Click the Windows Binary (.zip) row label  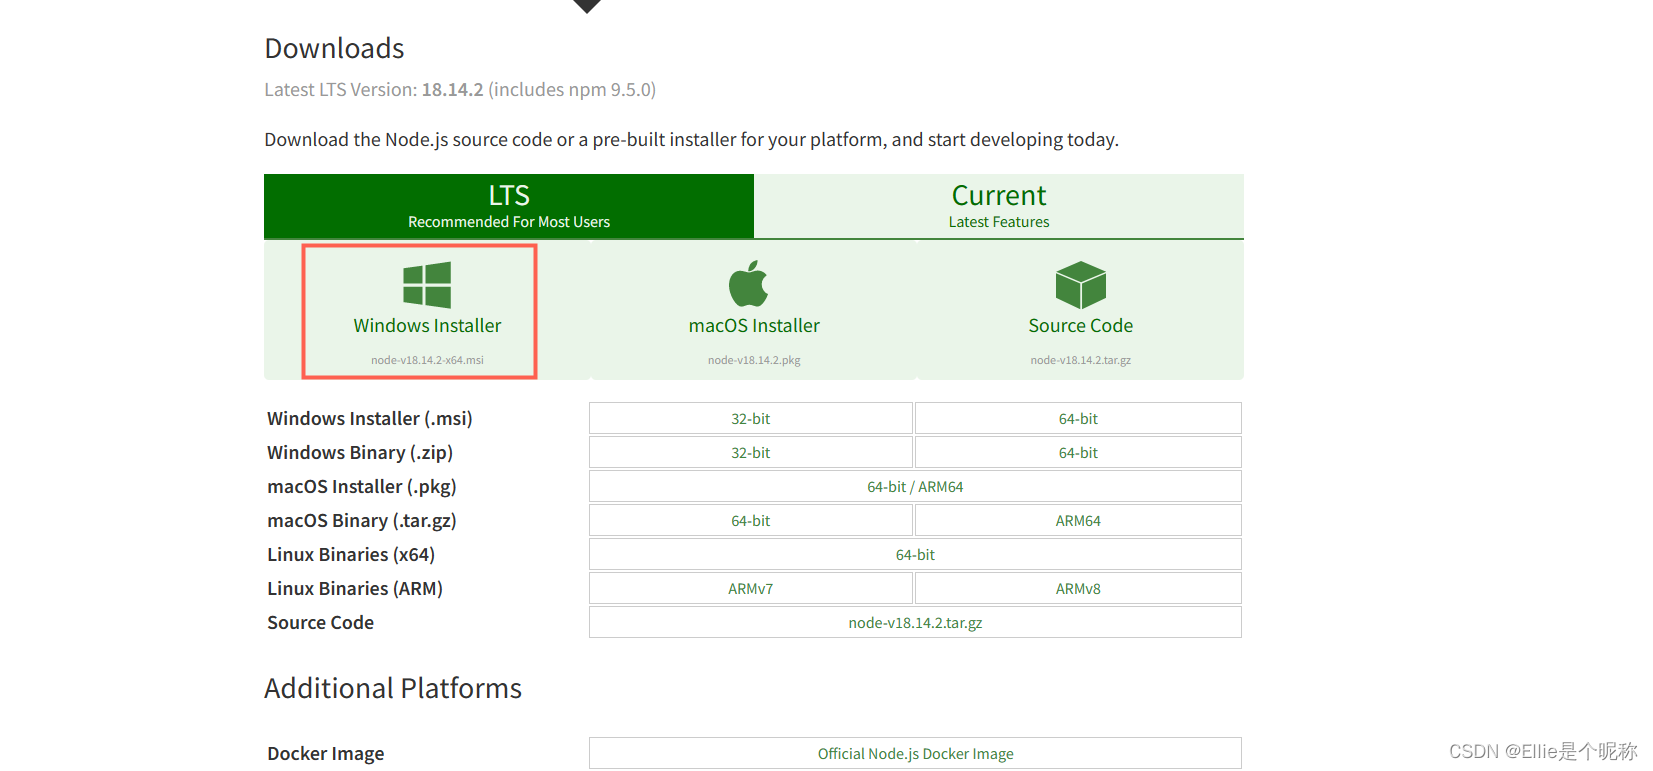[x=360, y=452]
